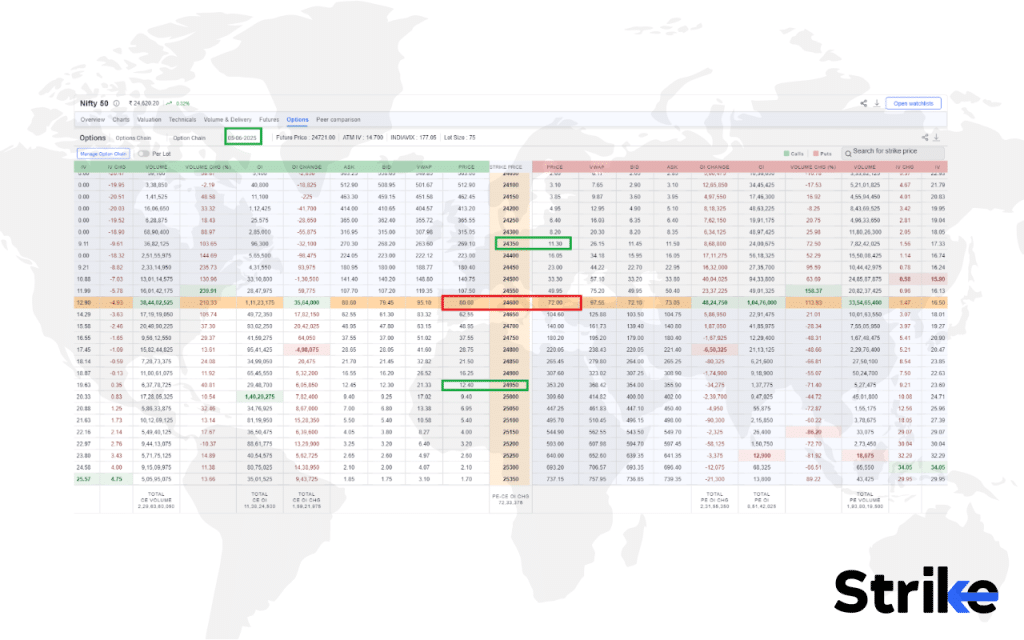Click the TOTAL PE OI CHG summary
The height and width of the screenshot is (640, 1024).
coord(715,500)
